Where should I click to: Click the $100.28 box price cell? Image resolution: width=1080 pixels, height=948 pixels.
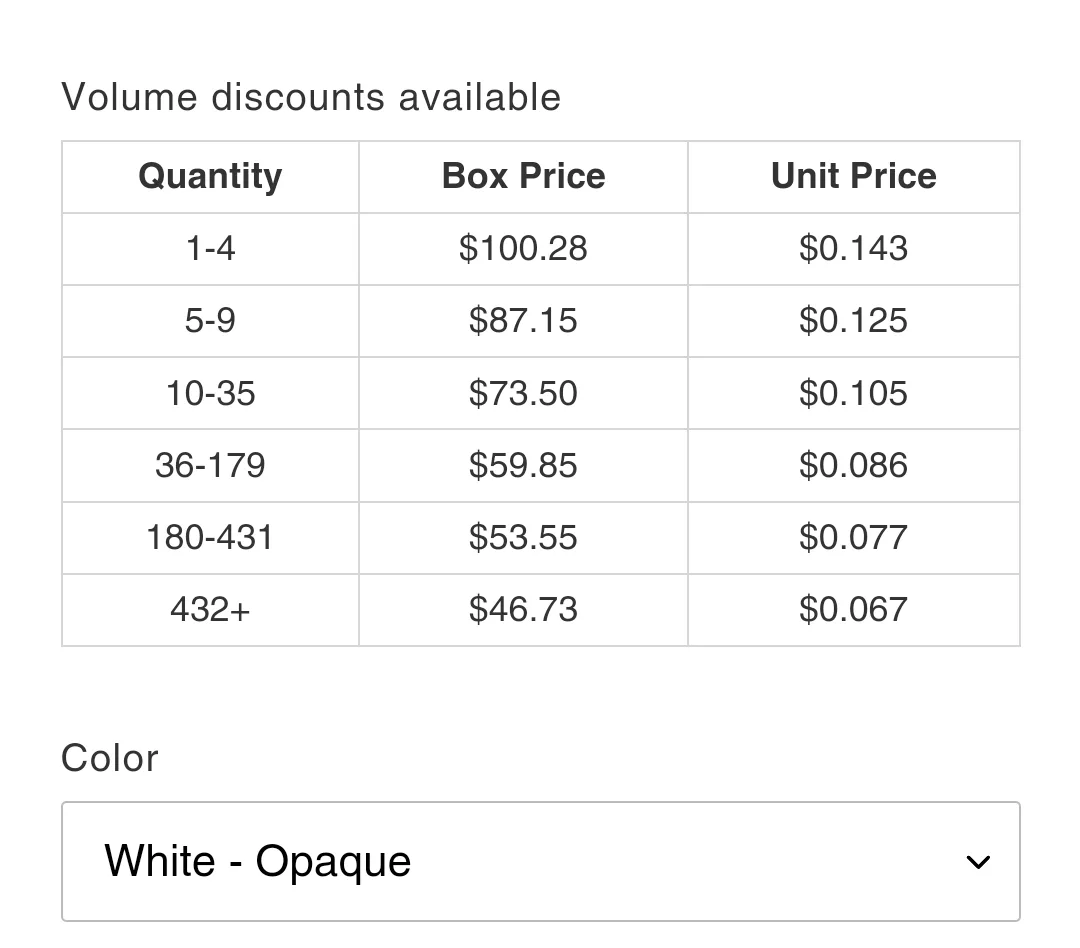pyautogui.click(x=523, y=248)
